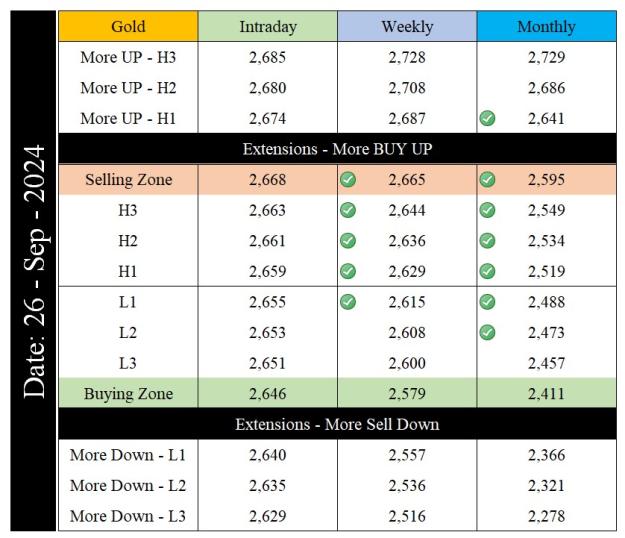Viewport: 625px width, 538px height.
Task: Click the Extensions - More Sell Down banner
Action: tap(338, 424)
